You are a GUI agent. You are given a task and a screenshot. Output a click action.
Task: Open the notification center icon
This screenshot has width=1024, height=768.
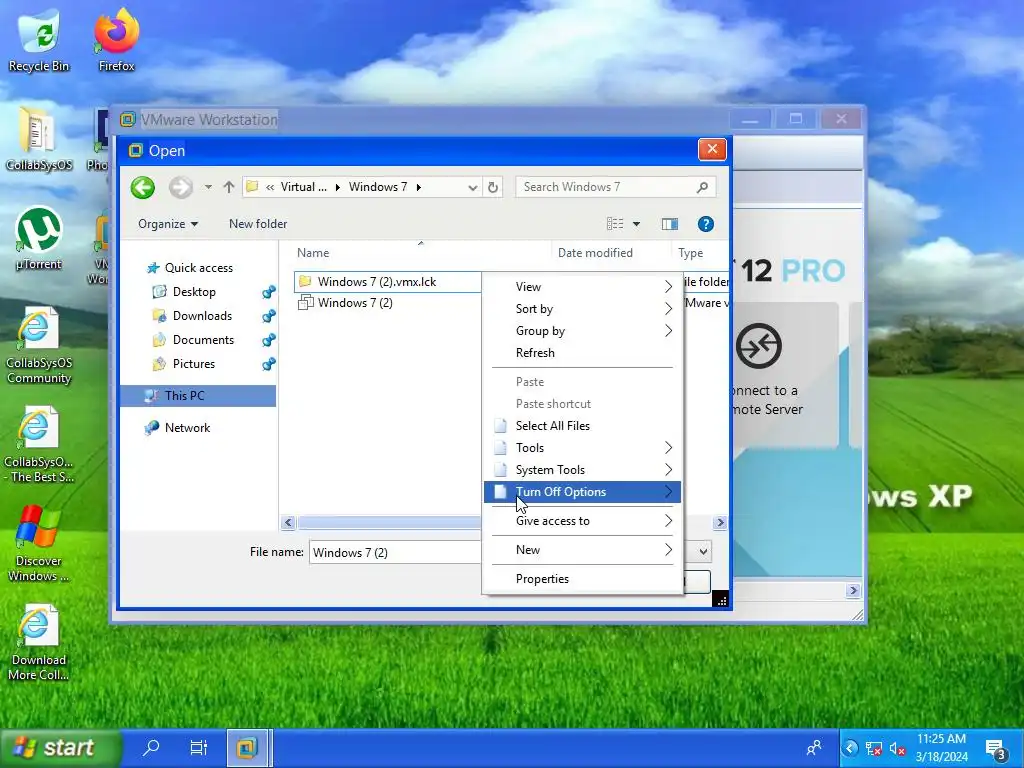pyautogui.click(x=997, y=750)
